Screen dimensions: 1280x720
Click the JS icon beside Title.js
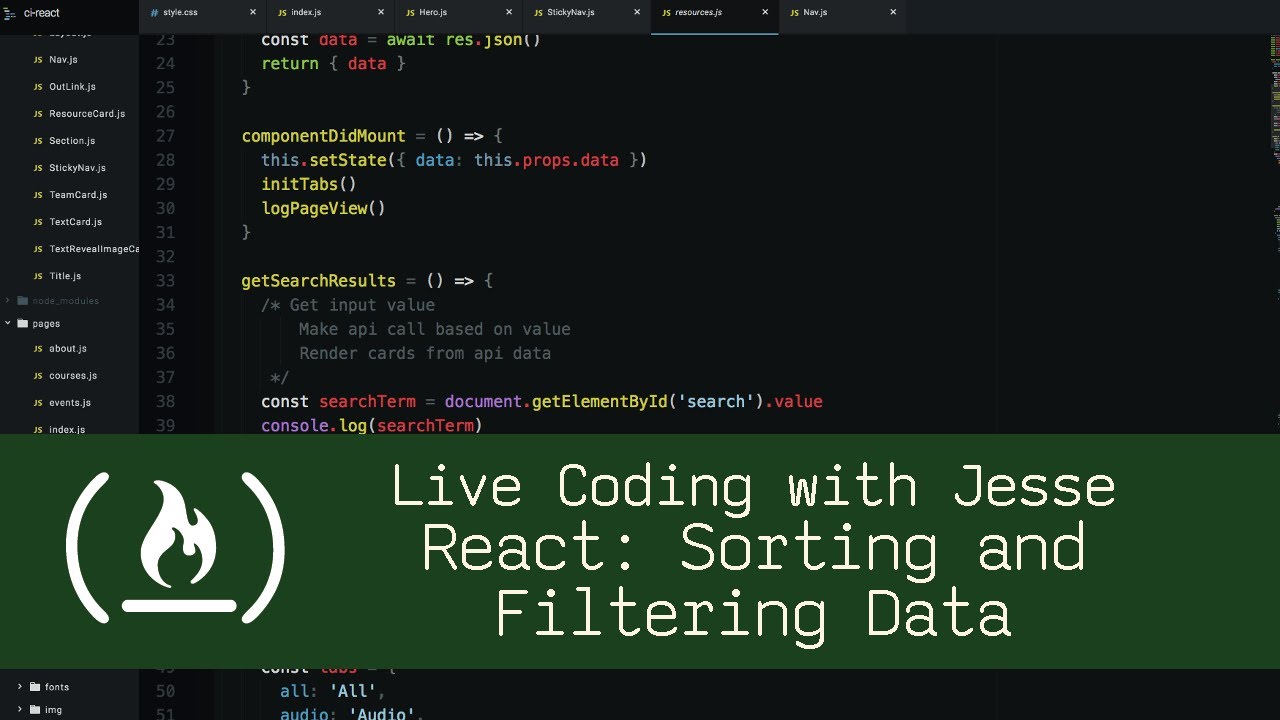(x=38, y=276)
